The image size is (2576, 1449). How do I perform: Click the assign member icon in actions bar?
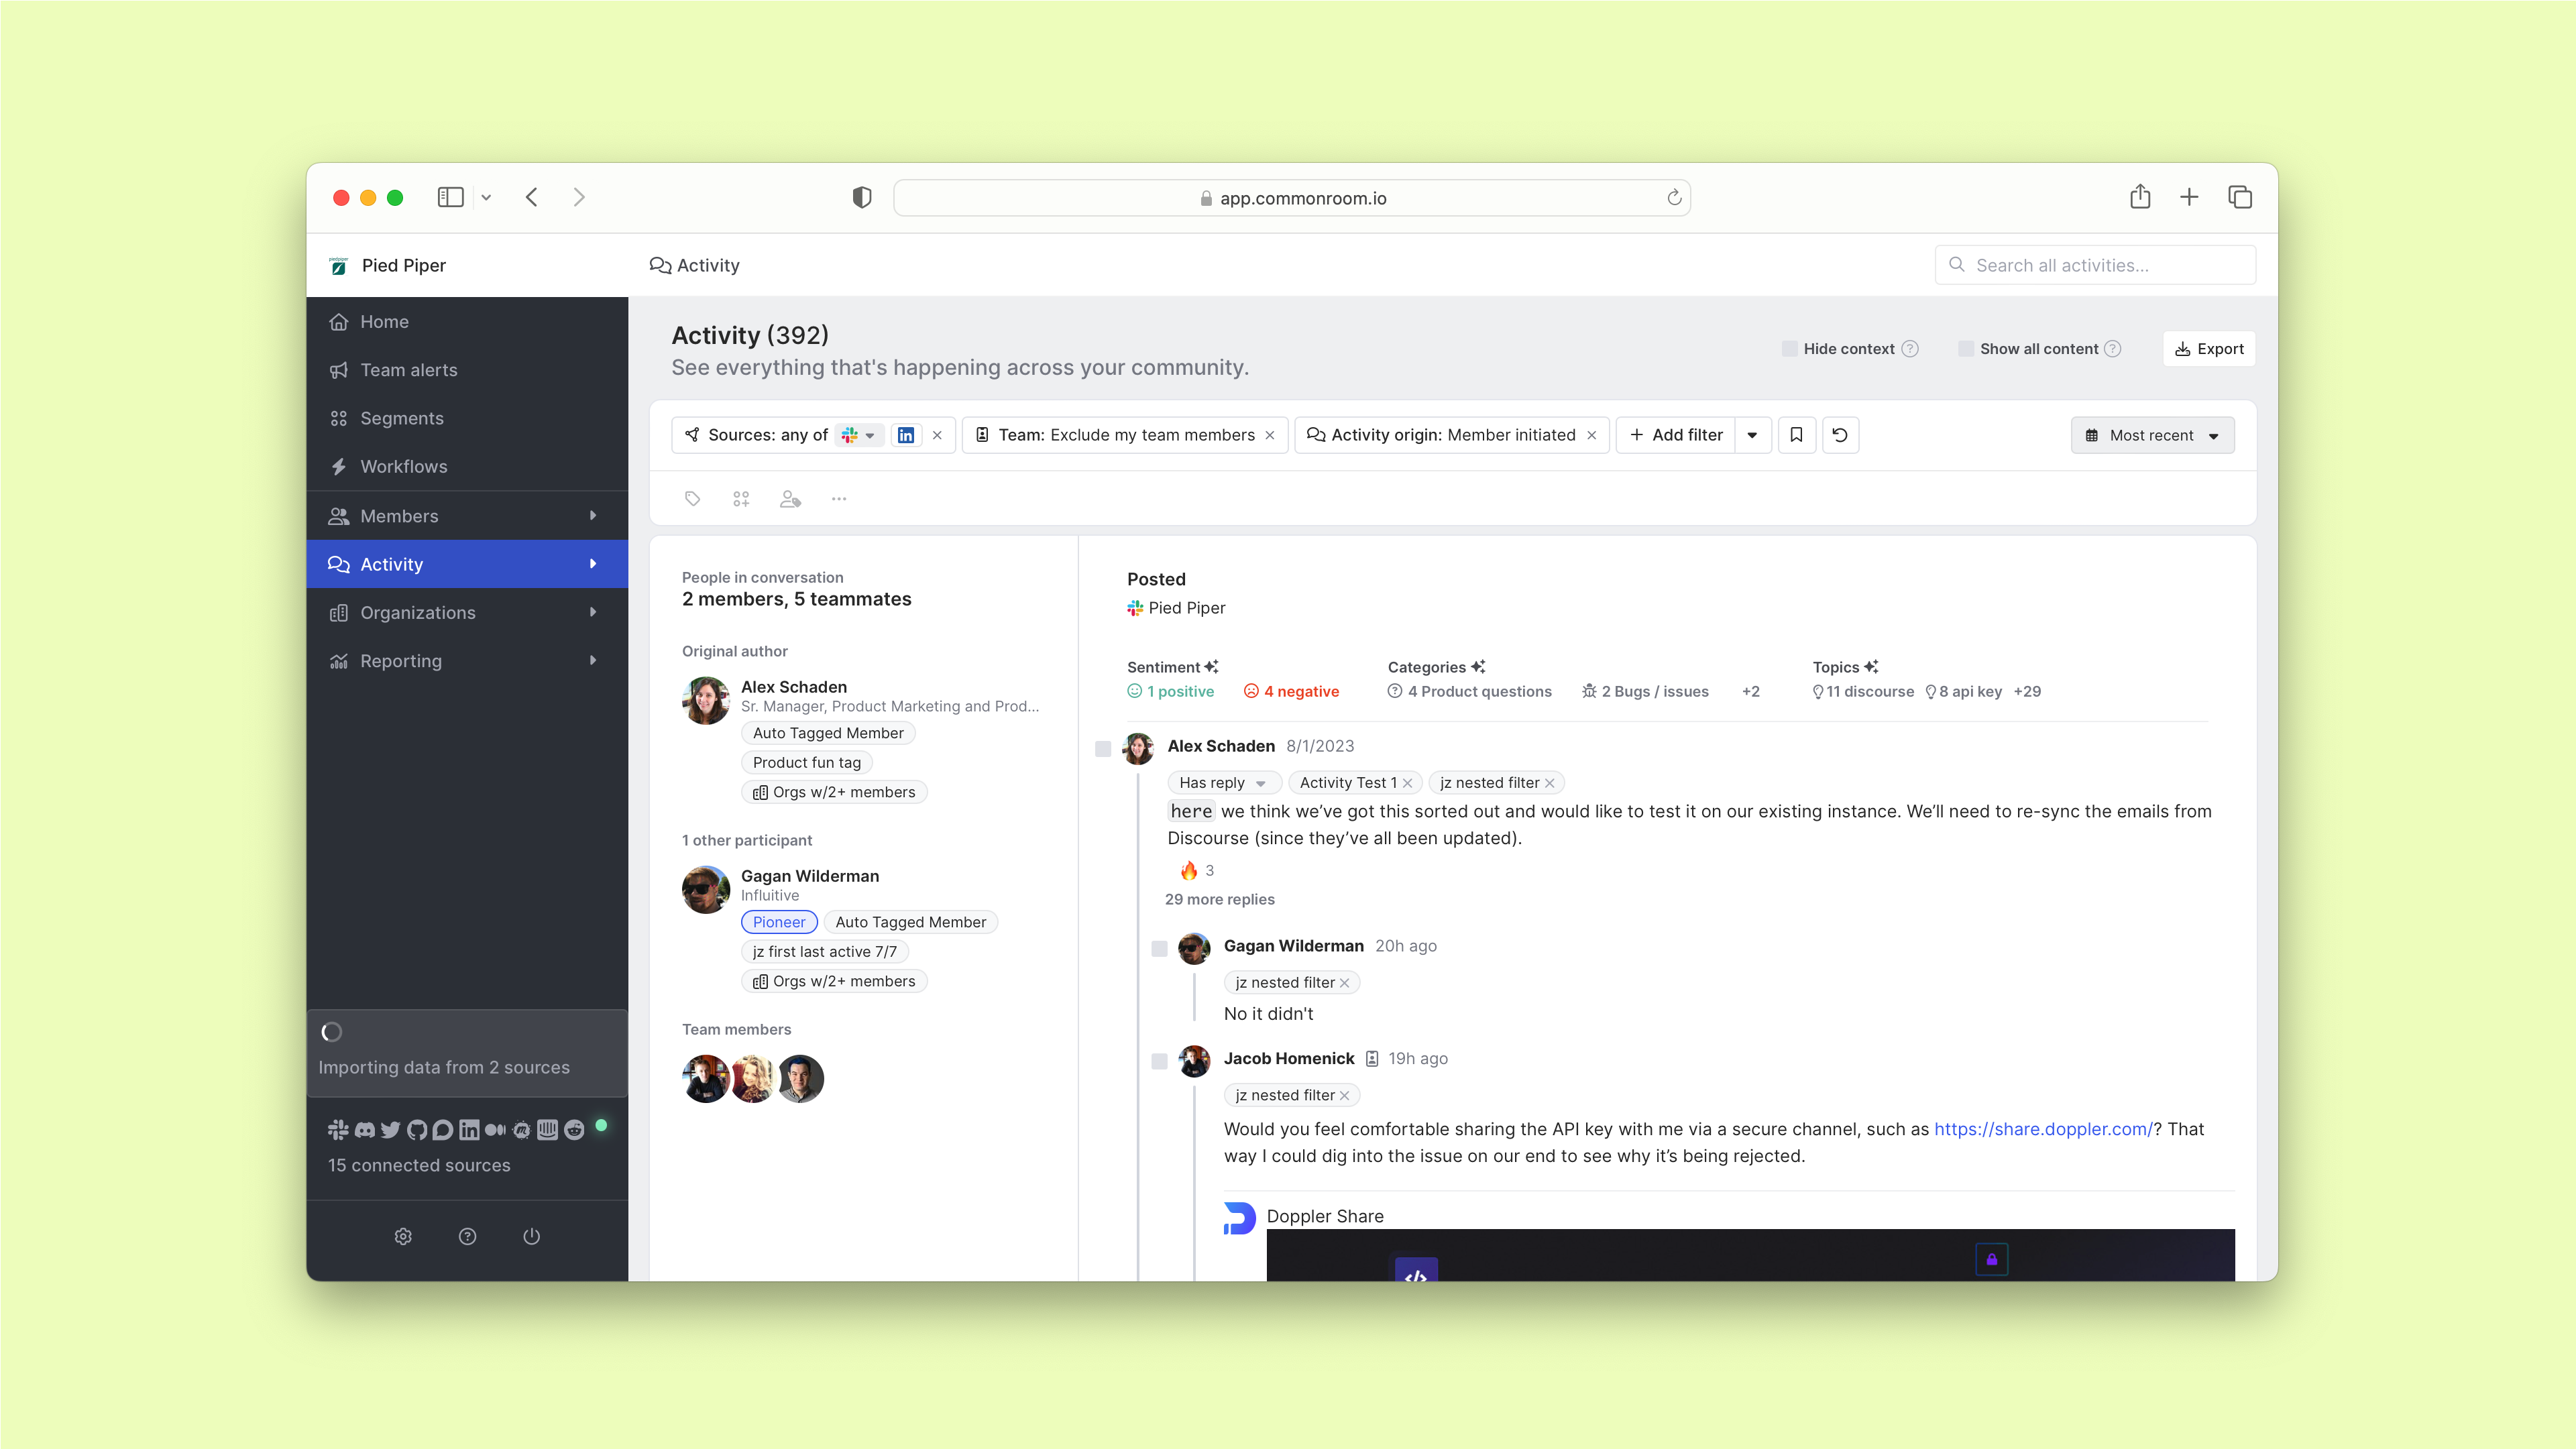[790, 499]
